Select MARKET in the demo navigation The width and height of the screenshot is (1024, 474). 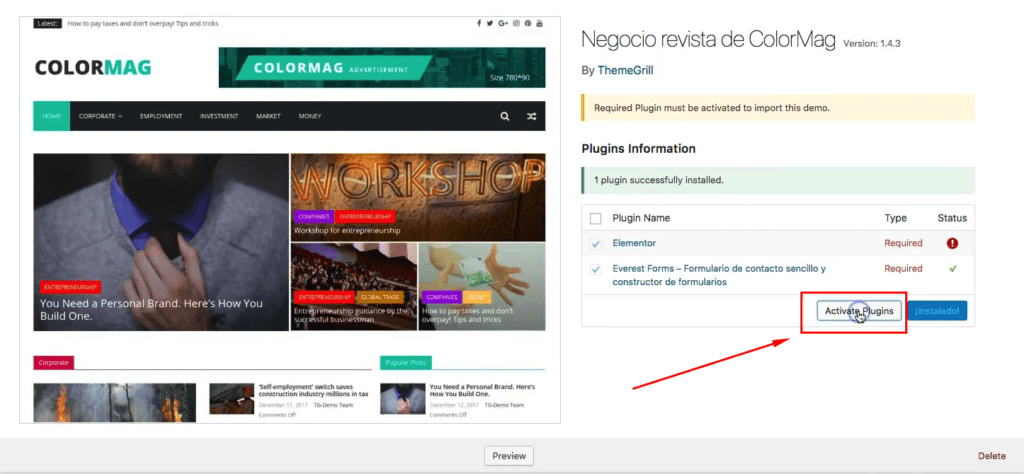(x=268, y=116)
